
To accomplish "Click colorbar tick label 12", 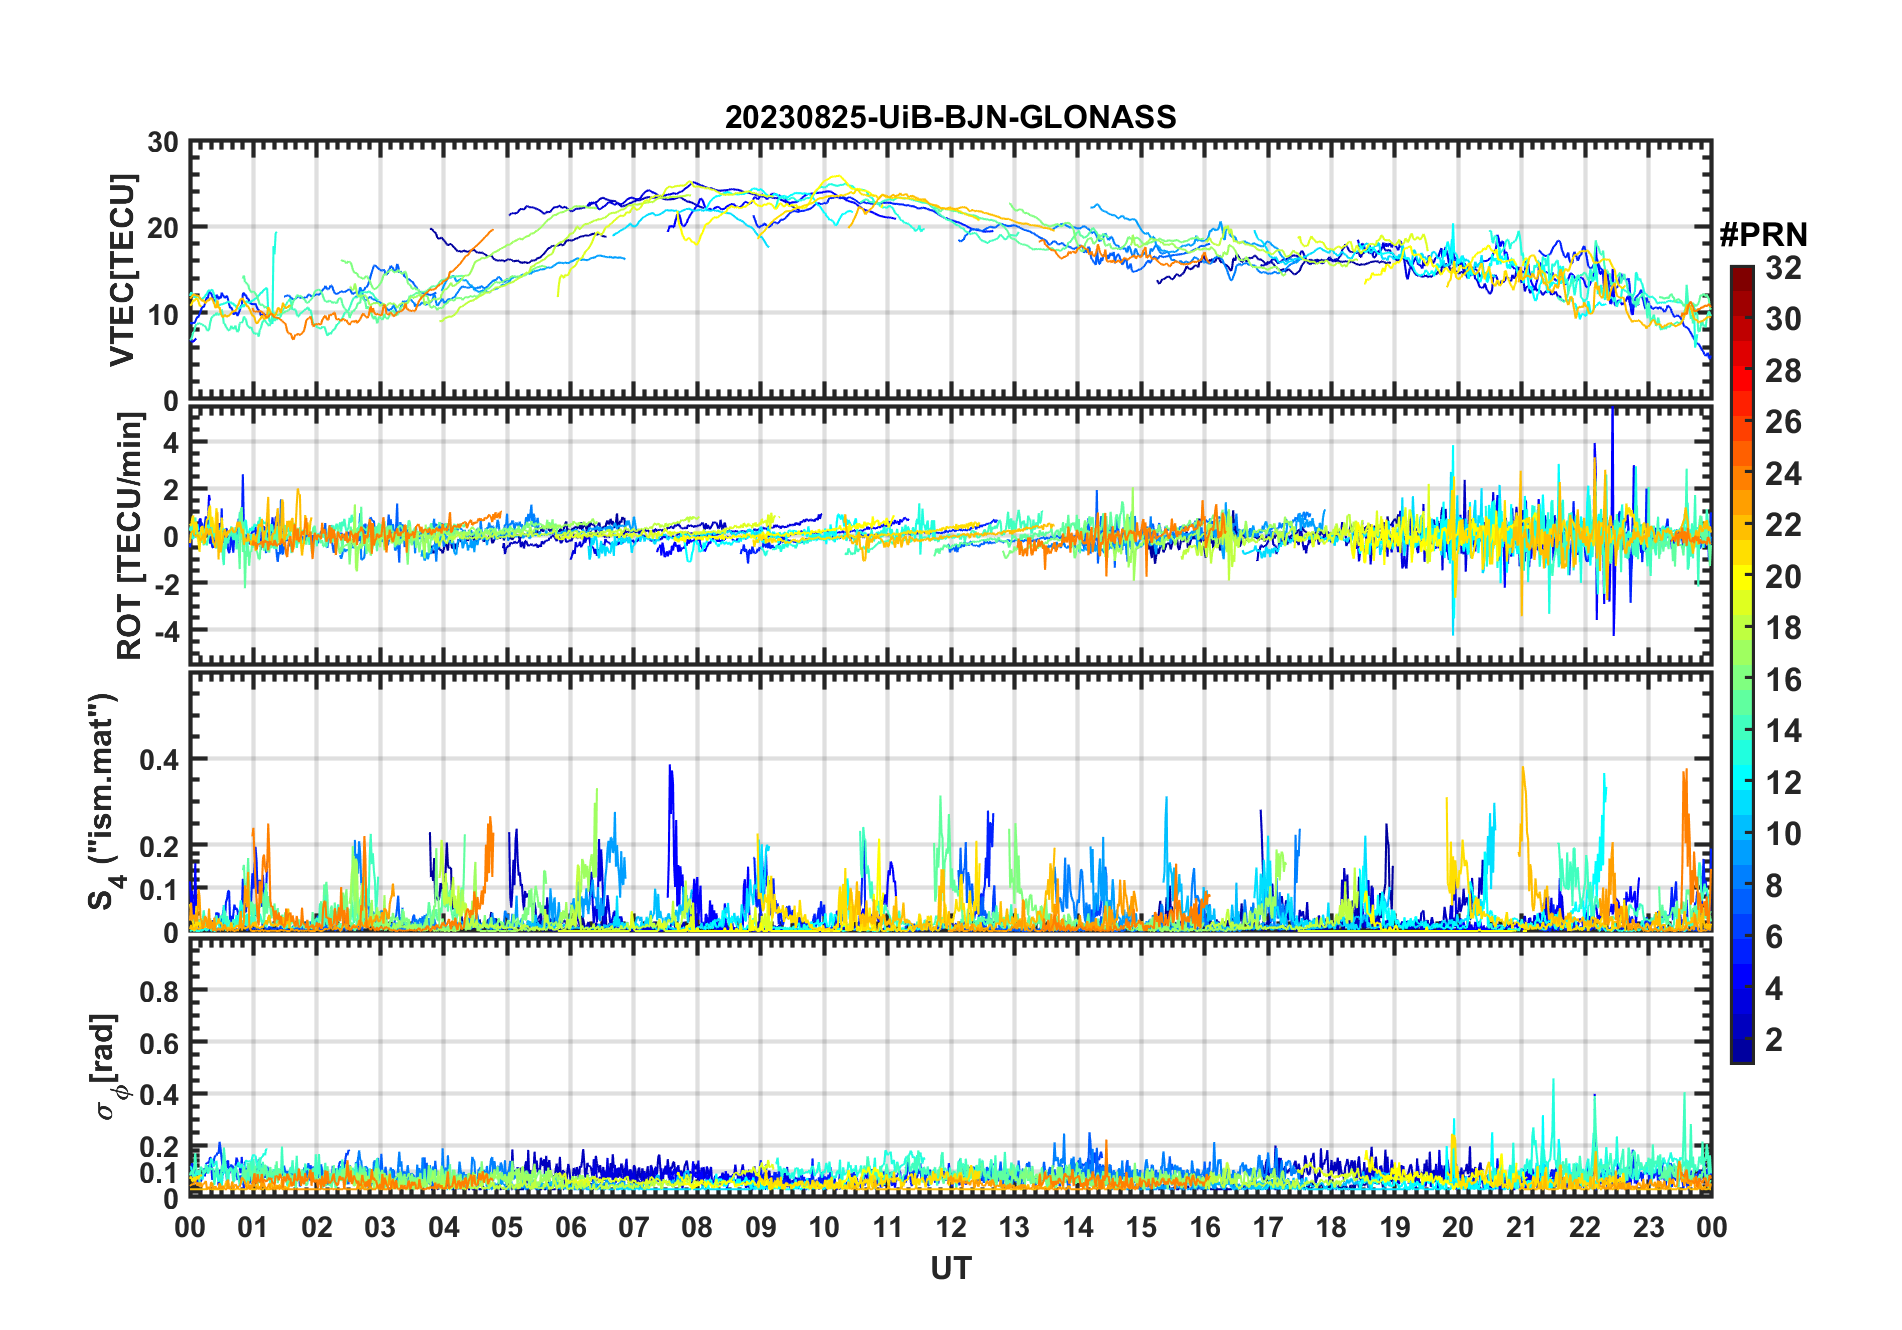I will point(1783,783).
